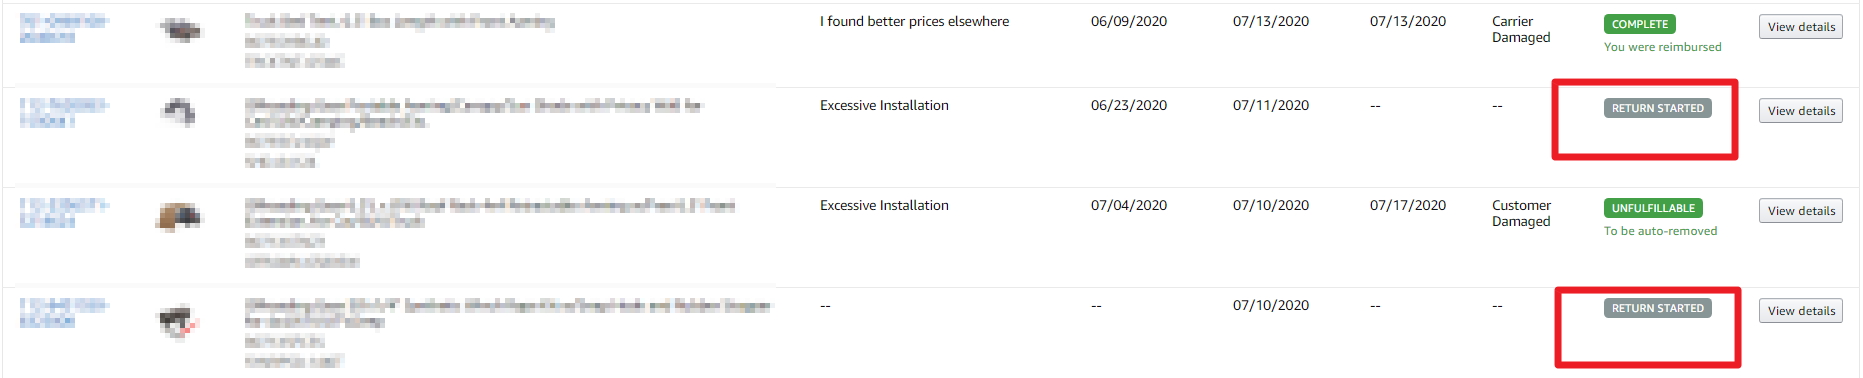This screenshot has height=378, width=1863.
Task: Open the order ID link in second row
Action: 64,112
